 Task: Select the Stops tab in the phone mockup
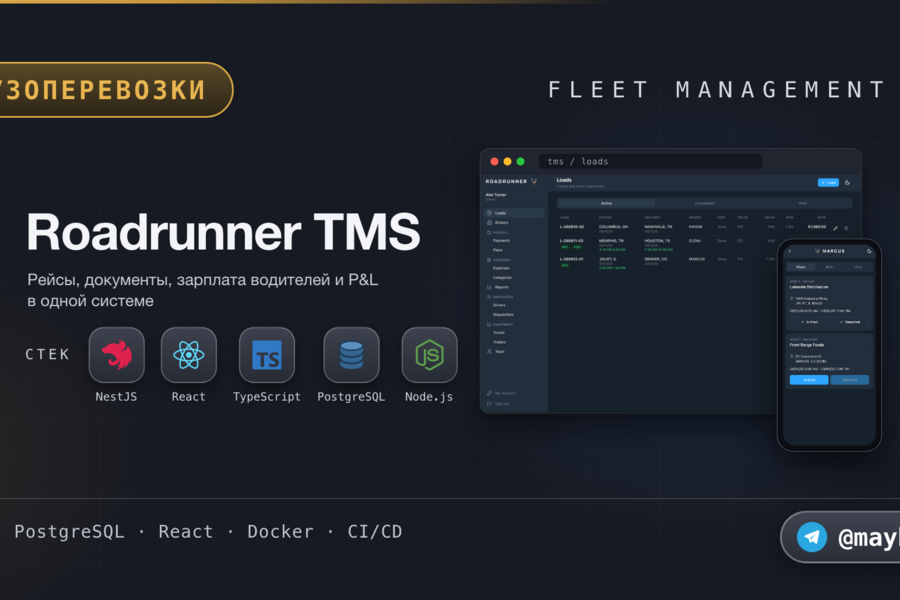coord(801,267)
